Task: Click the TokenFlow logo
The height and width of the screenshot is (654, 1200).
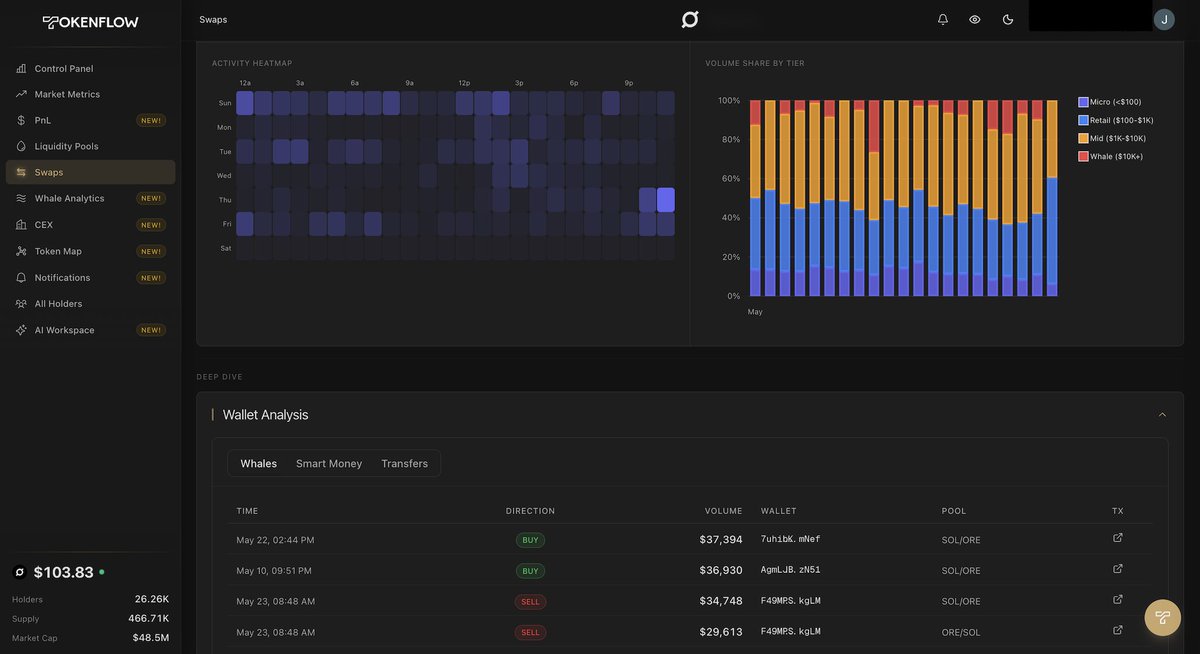Action: (90, 22)
